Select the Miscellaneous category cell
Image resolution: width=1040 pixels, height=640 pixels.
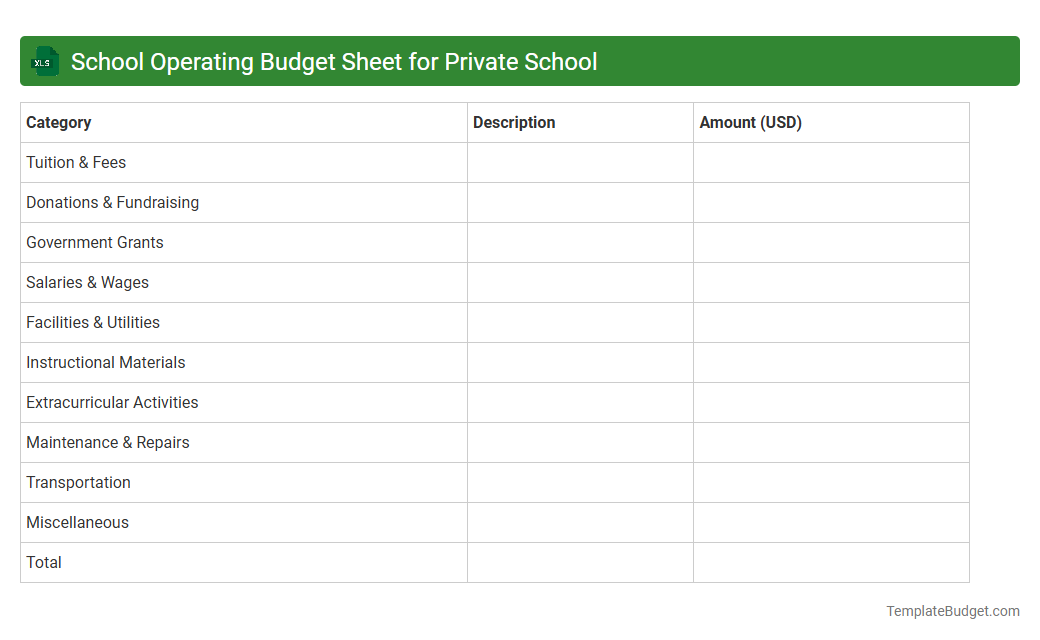pos(77,522)
